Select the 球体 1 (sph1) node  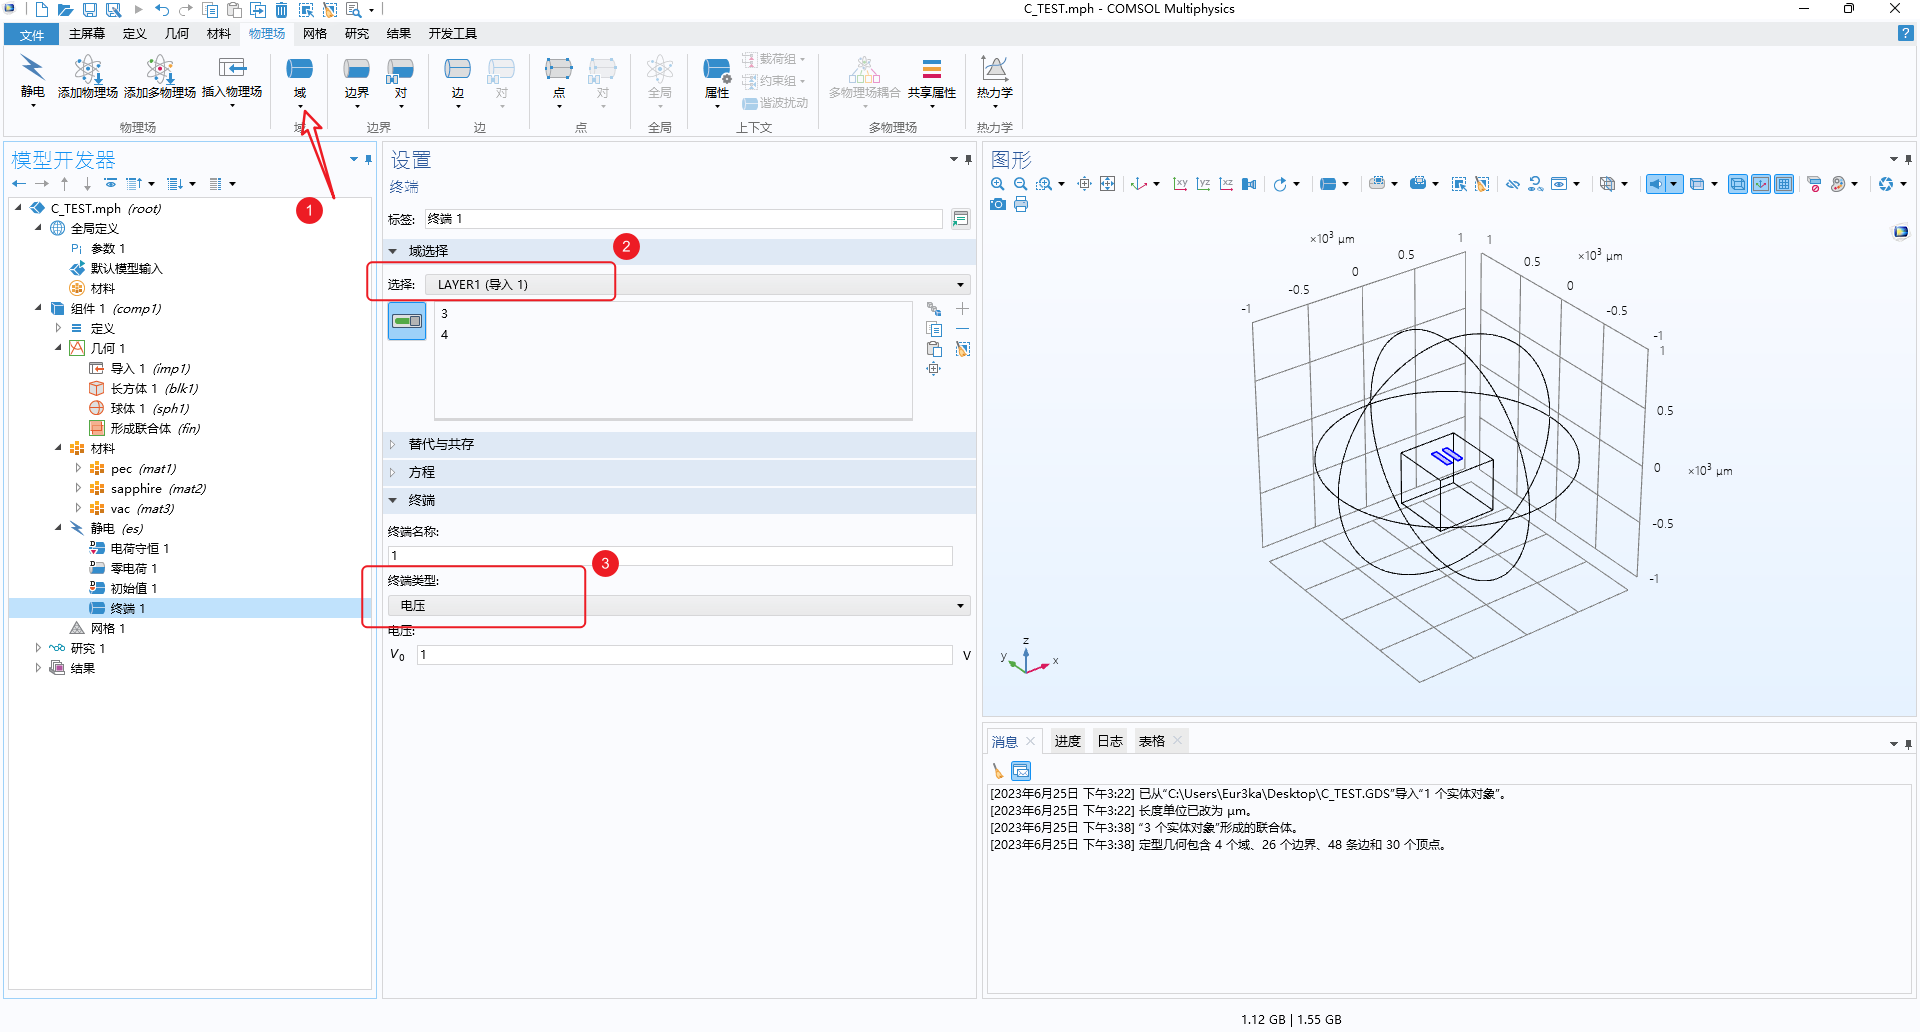[x=149, y=408]
